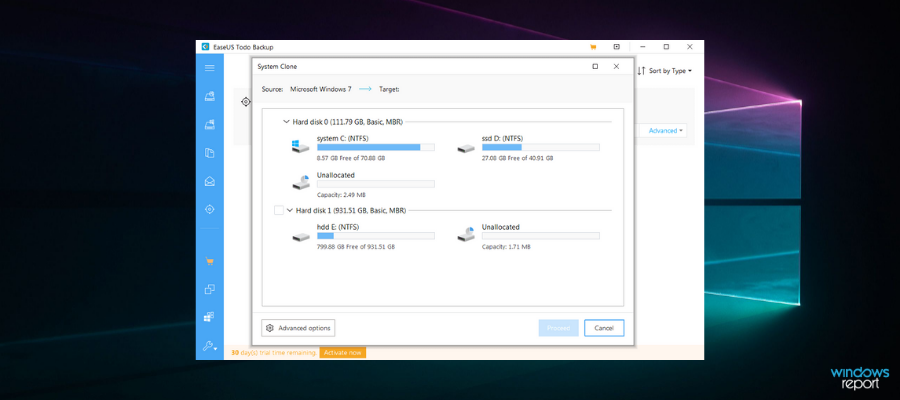Image resolution: width=900 pixels, height=400 pixels.
Task: Collapse the Hard disk 0 group
Action: [x=286, y=122]
